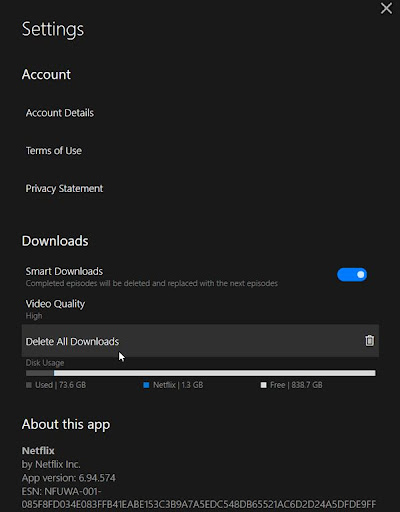Click the Free 838.7 GB label
The image size is (400, 512).
(x=296, y=385)
